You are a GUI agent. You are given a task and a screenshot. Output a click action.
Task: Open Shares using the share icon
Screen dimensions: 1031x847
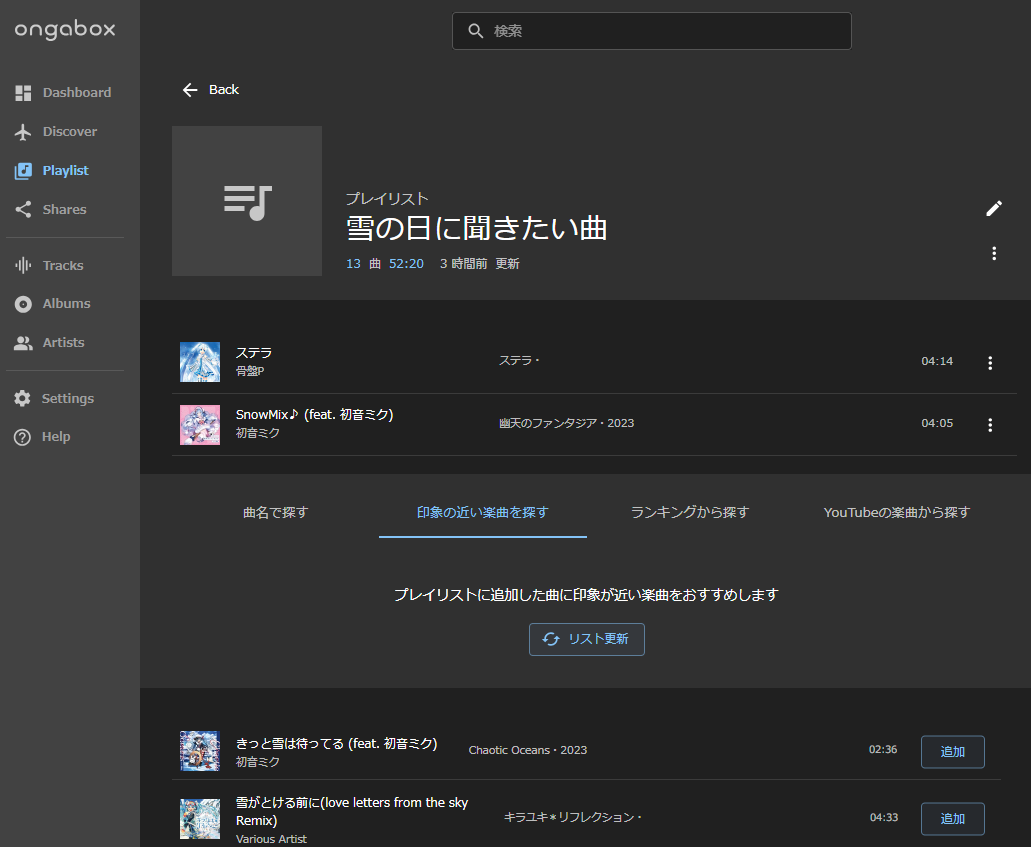coord(21,209)
